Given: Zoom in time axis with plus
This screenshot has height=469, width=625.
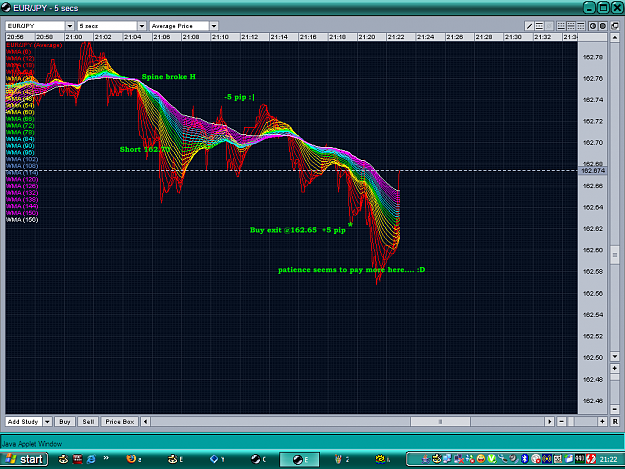Looking at the screenshot, I should point(602,422).
